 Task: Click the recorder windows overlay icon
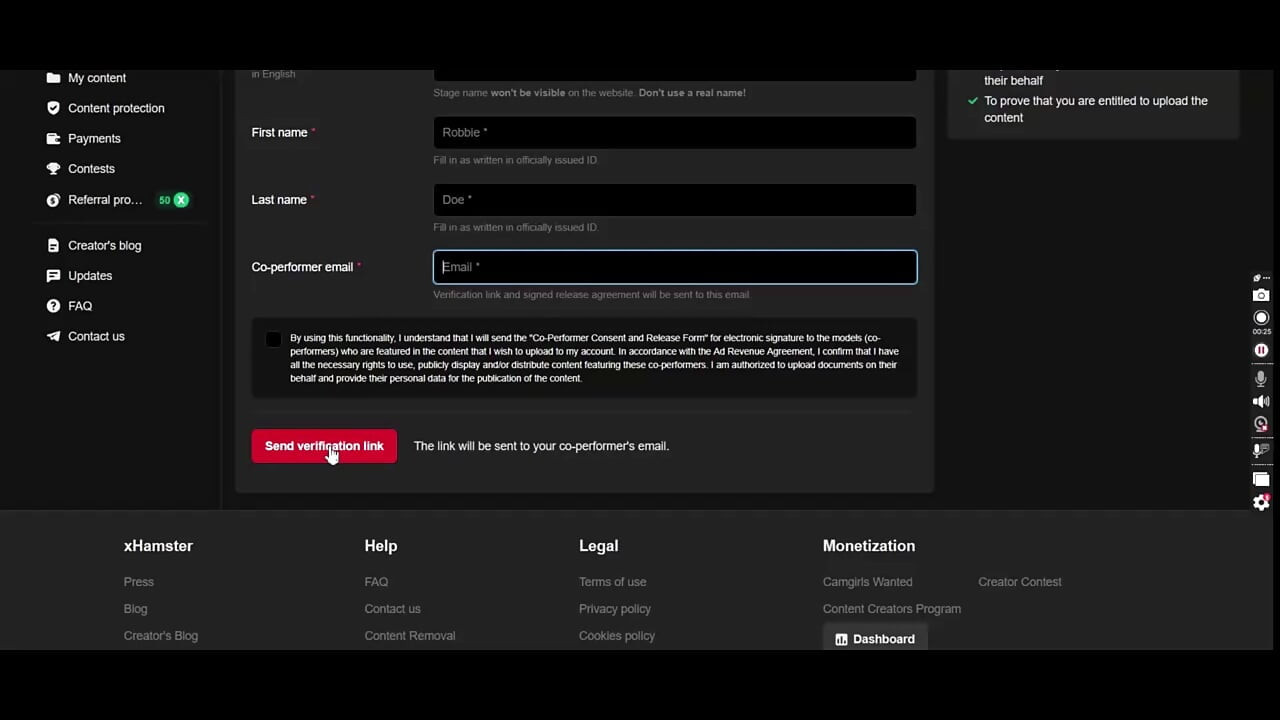(x=1261, y=479)
